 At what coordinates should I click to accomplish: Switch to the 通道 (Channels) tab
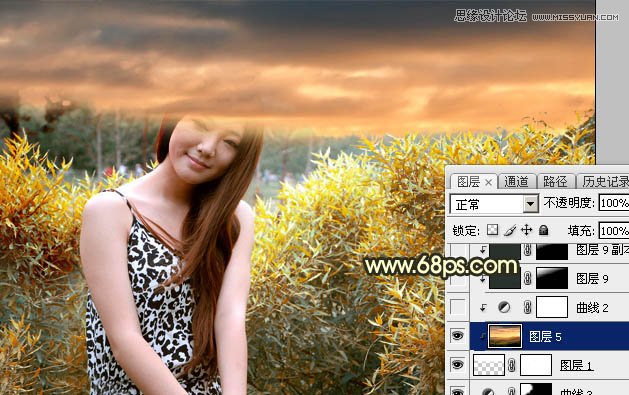pos(516,182)
